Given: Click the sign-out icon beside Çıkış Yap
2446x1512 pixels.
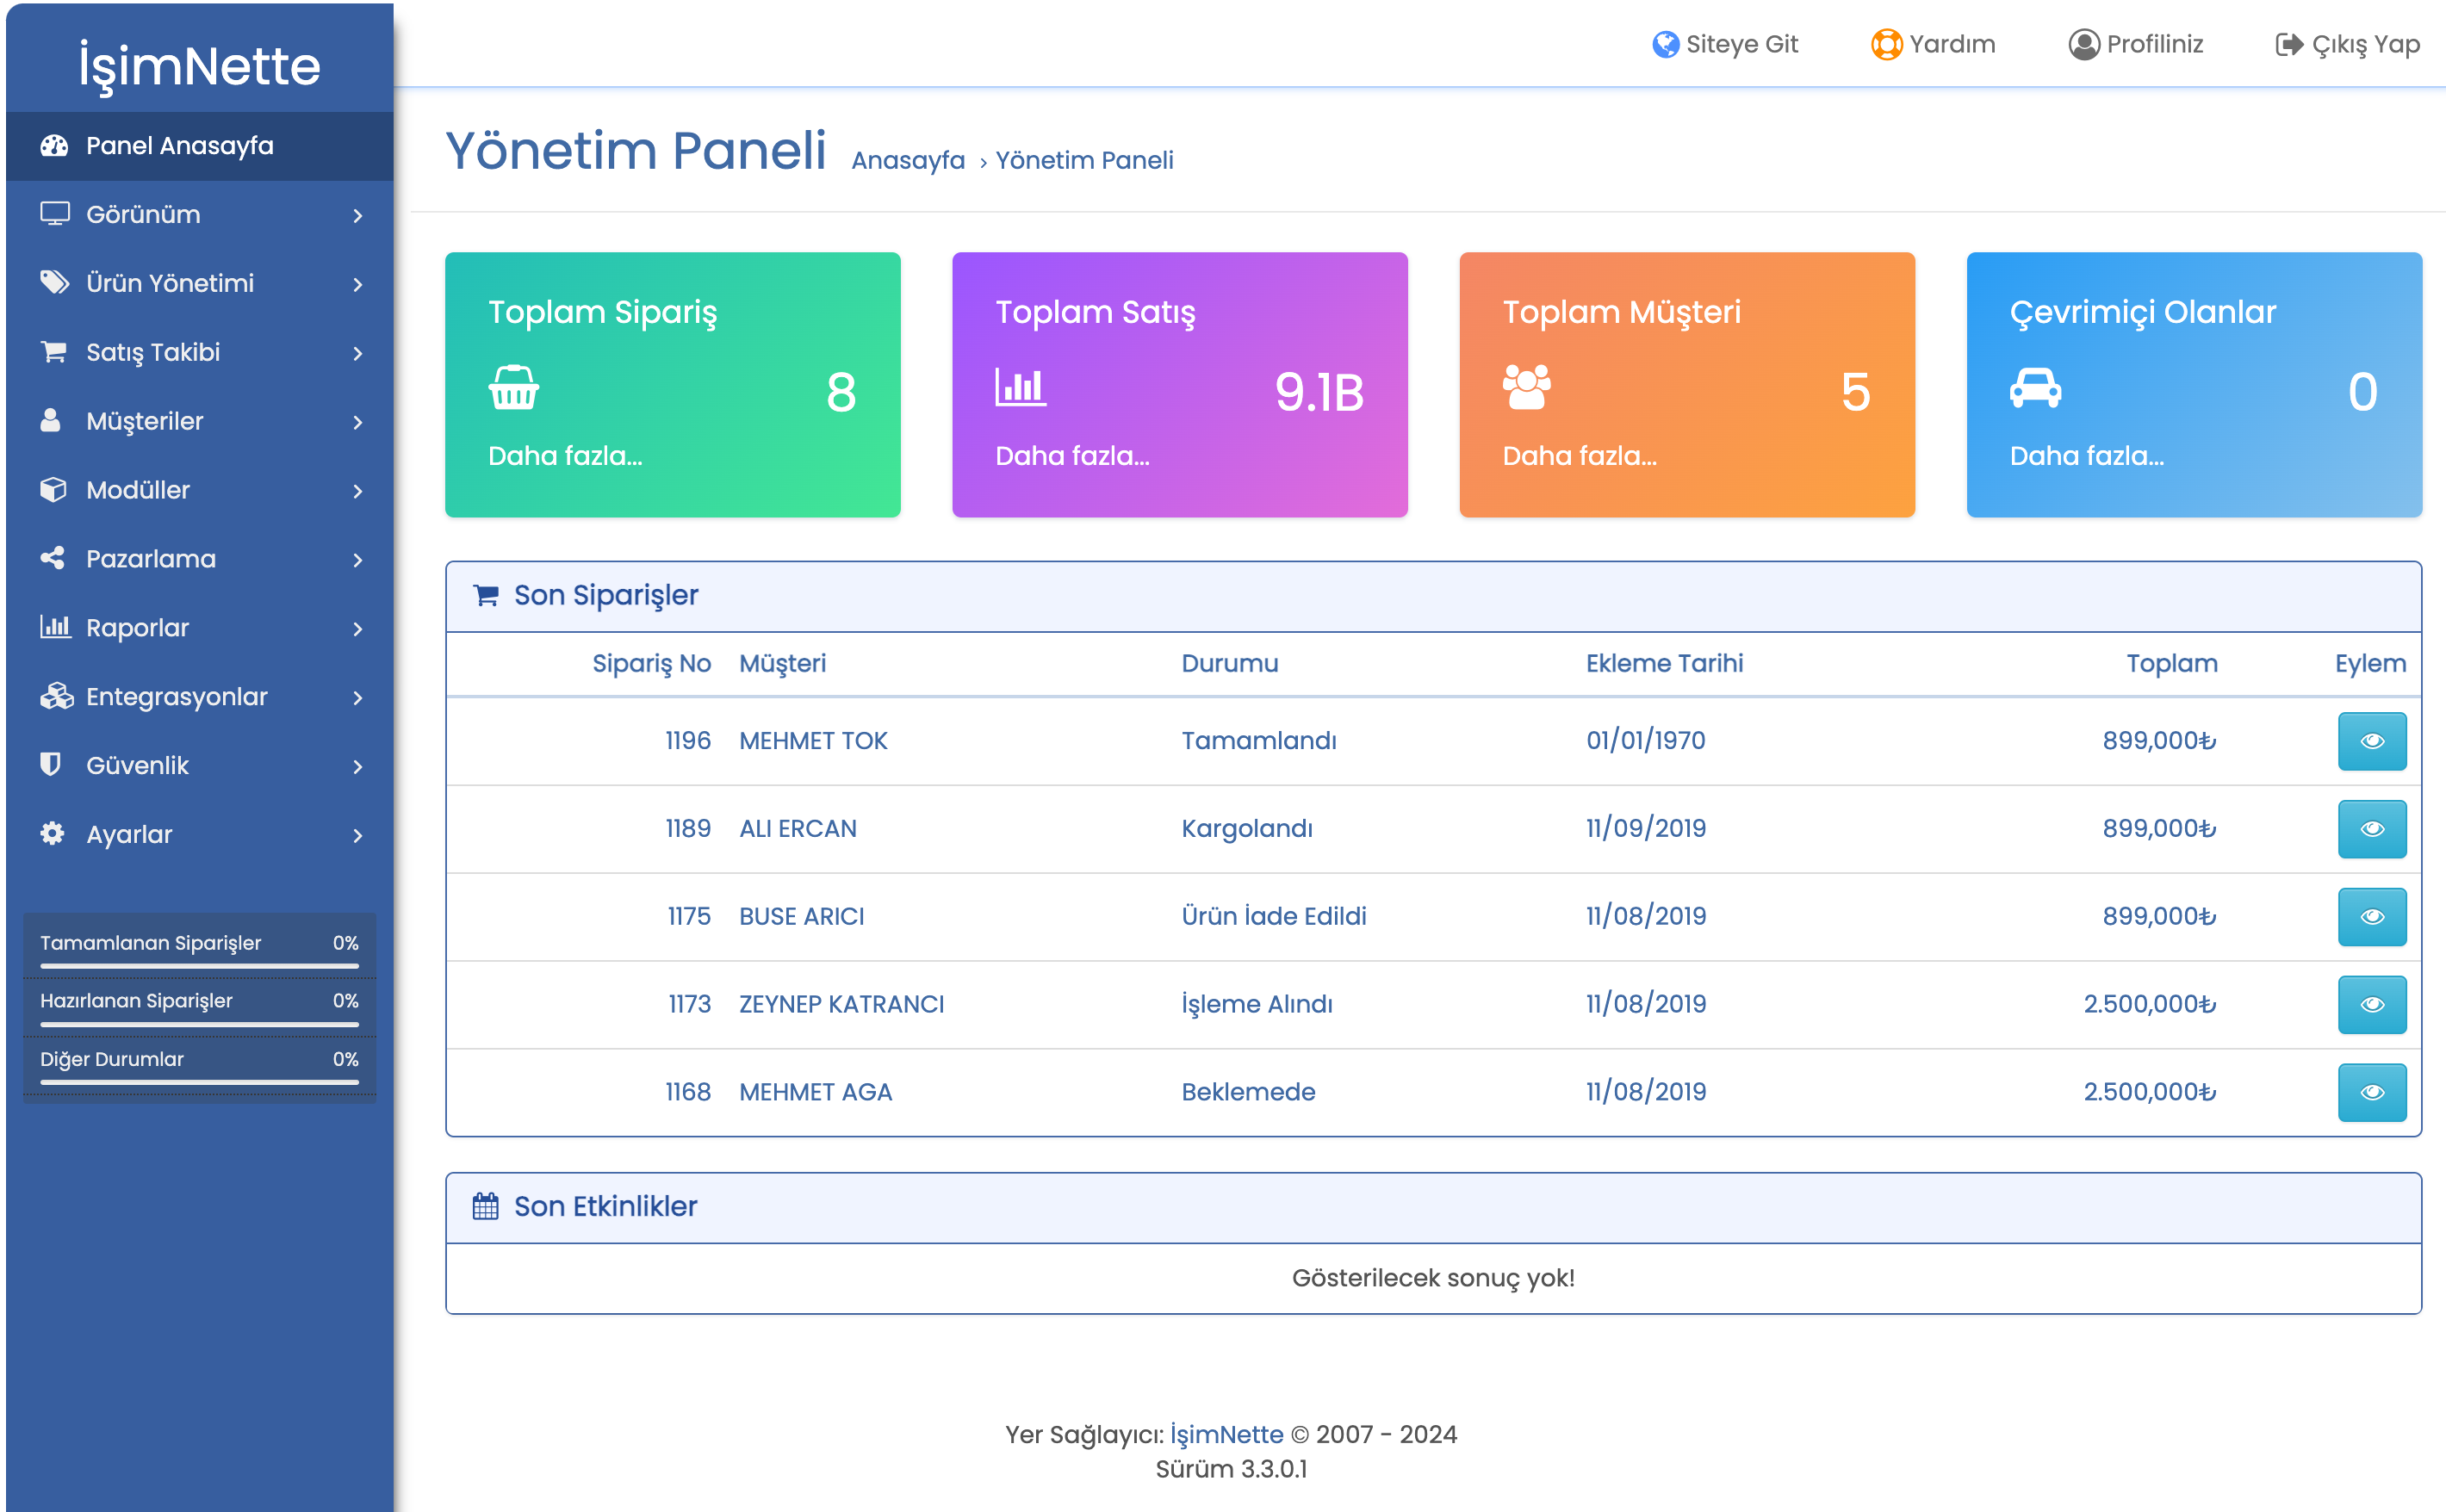Looking at the screenshot, I should pyautogui.click(x=2289, y=44).
